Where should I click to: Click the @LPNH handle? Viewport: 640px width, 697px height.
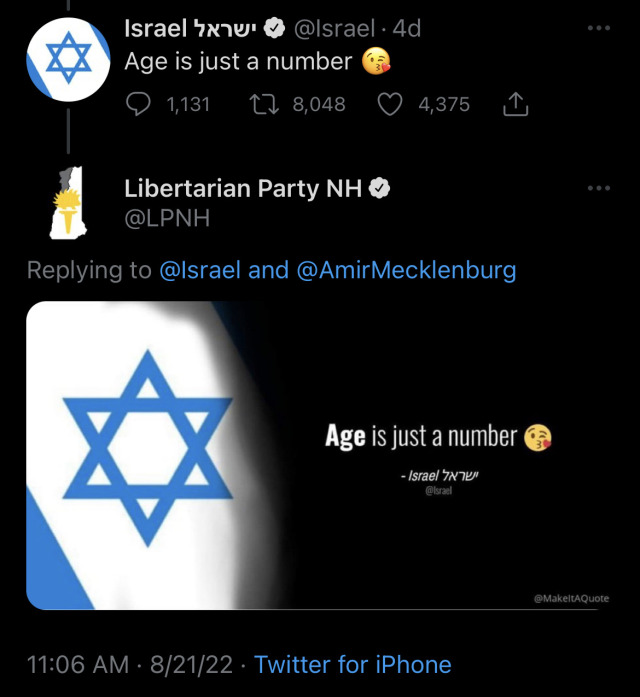[x=167, y=218]
